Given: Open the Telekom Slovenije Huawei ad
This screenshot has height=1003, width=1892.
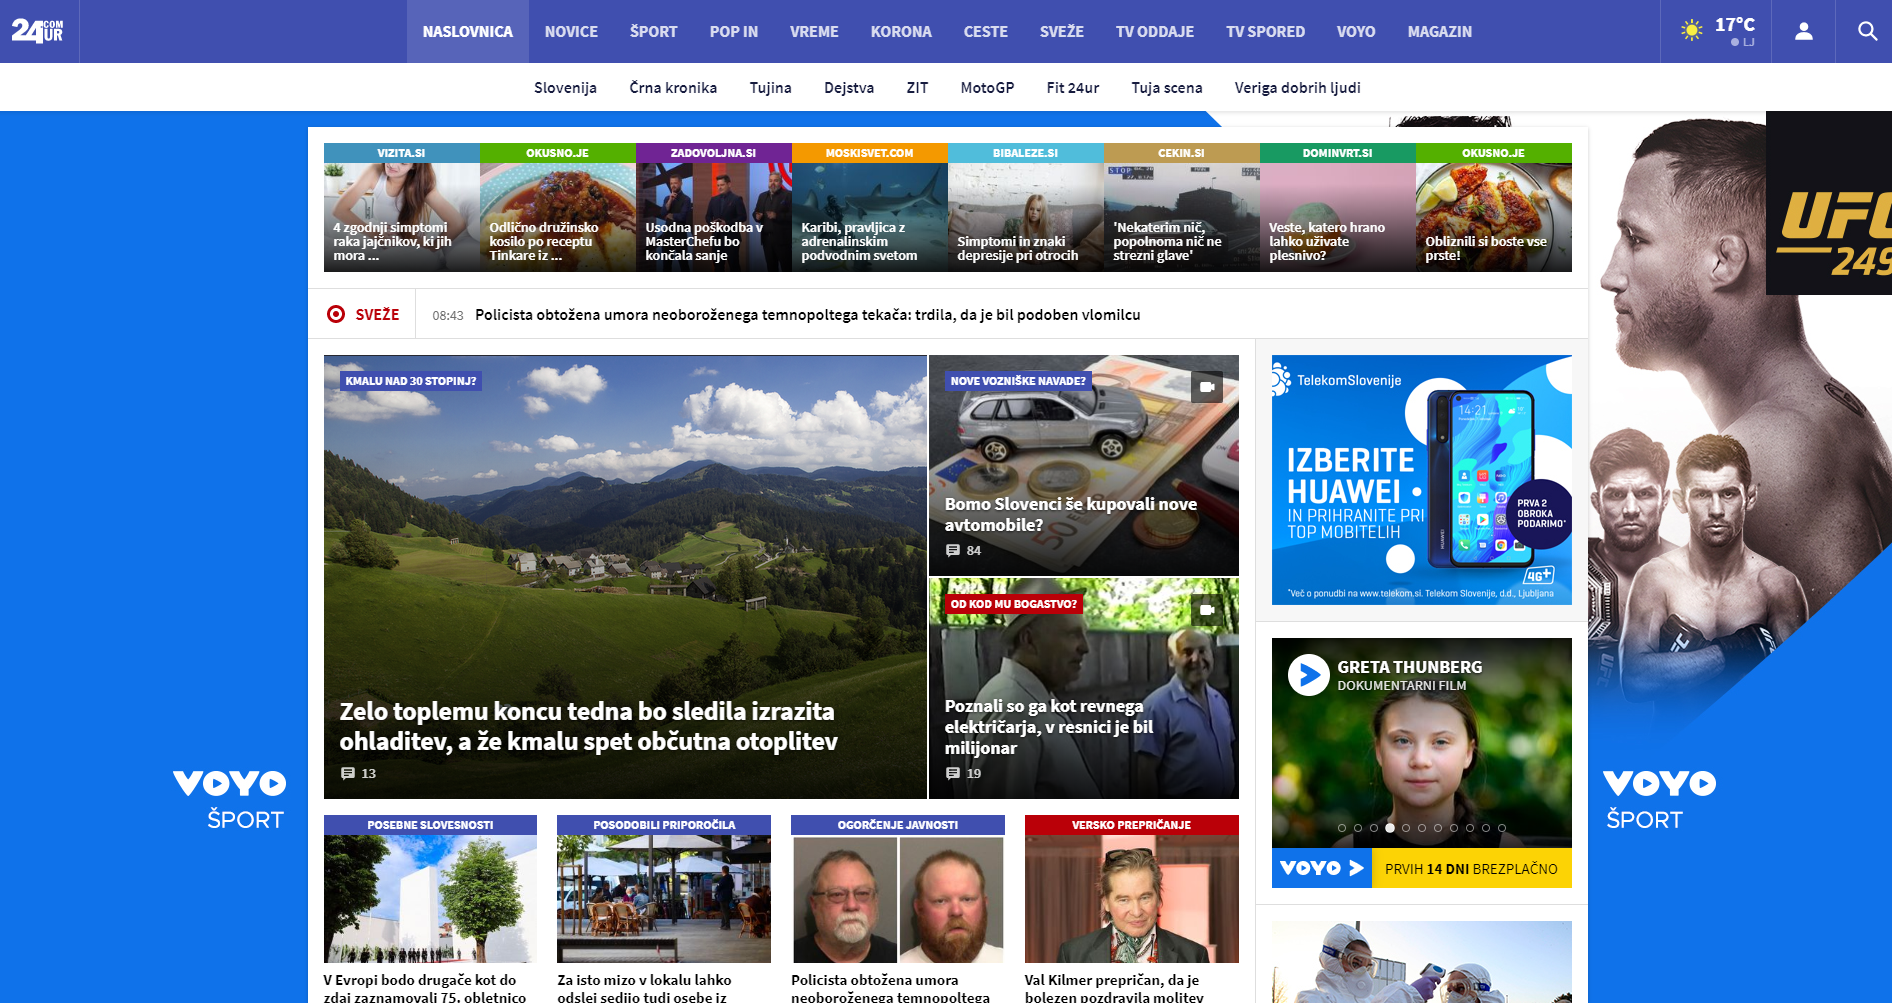Looking at the screenshot, I should pyautogui.click(x=1421, y=480).
